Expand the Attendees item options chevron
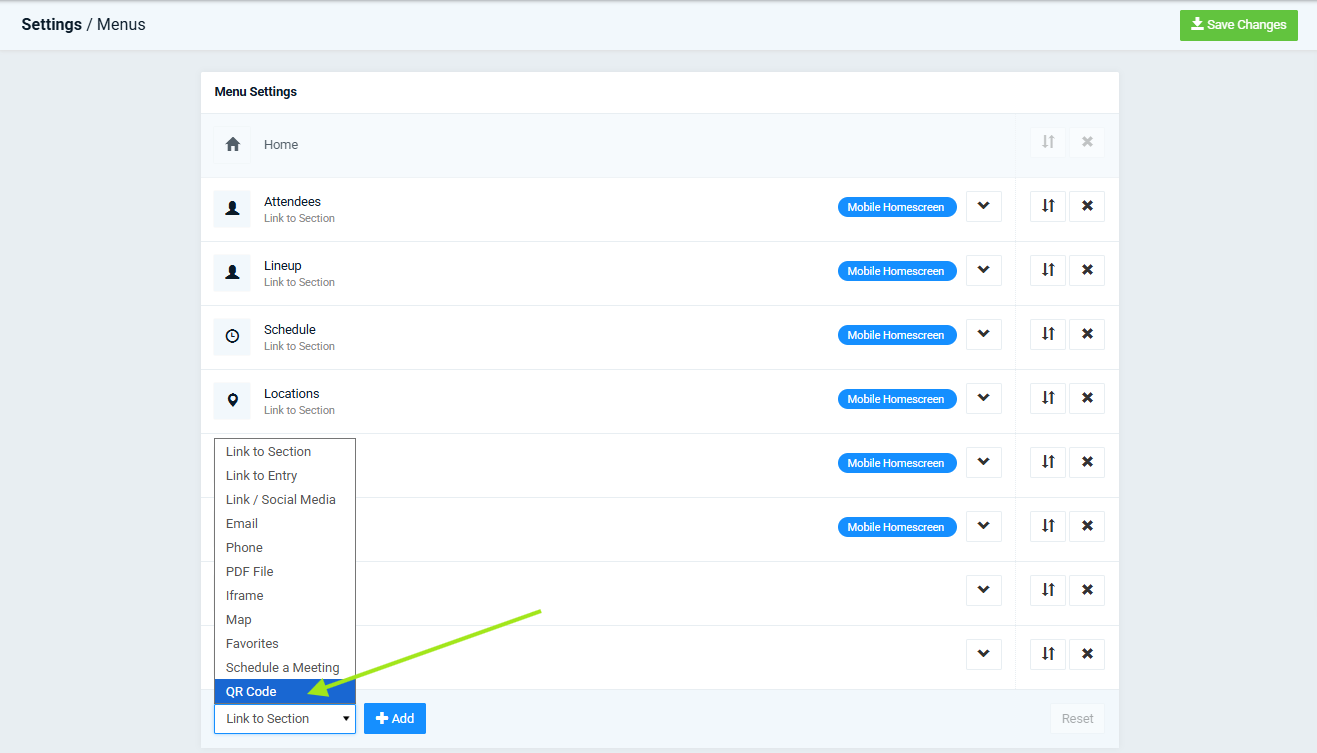This screenshot has height=753, width=1317. point(984,206)
